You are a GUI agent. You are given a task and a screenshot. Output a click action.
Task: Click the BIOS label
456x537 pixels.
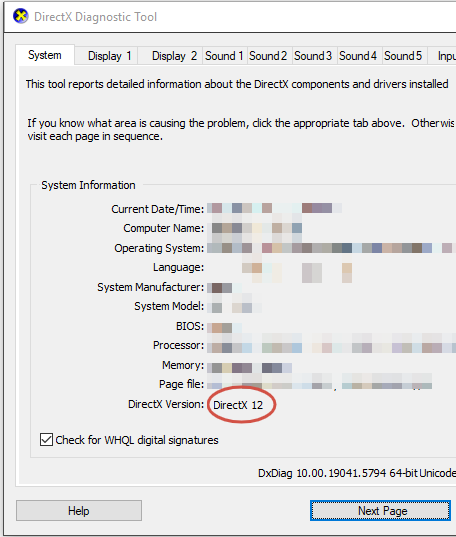click(190, 326)
